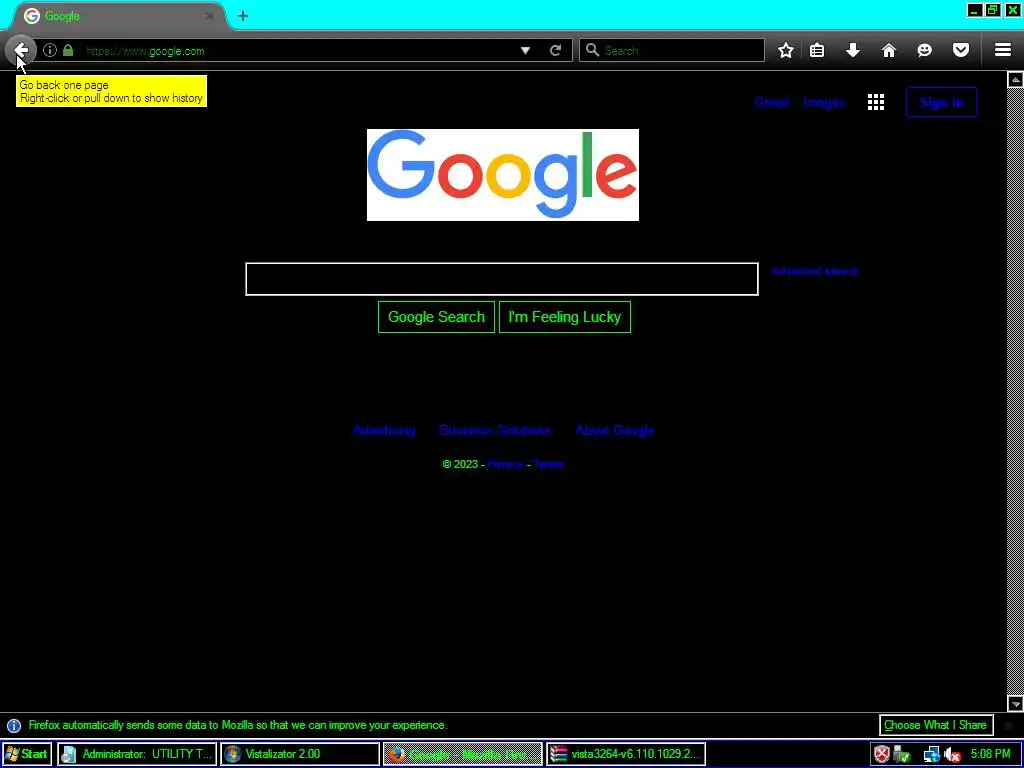Click the safely remove hardware tray icon
The height and width of the screenshot is (768, 1024).
pyautogui.click(x=902, y=754)
